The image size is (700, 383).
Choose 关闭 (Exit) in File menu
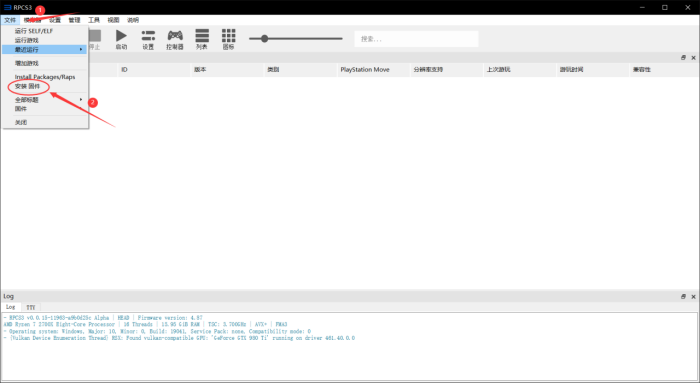point(45,122)
